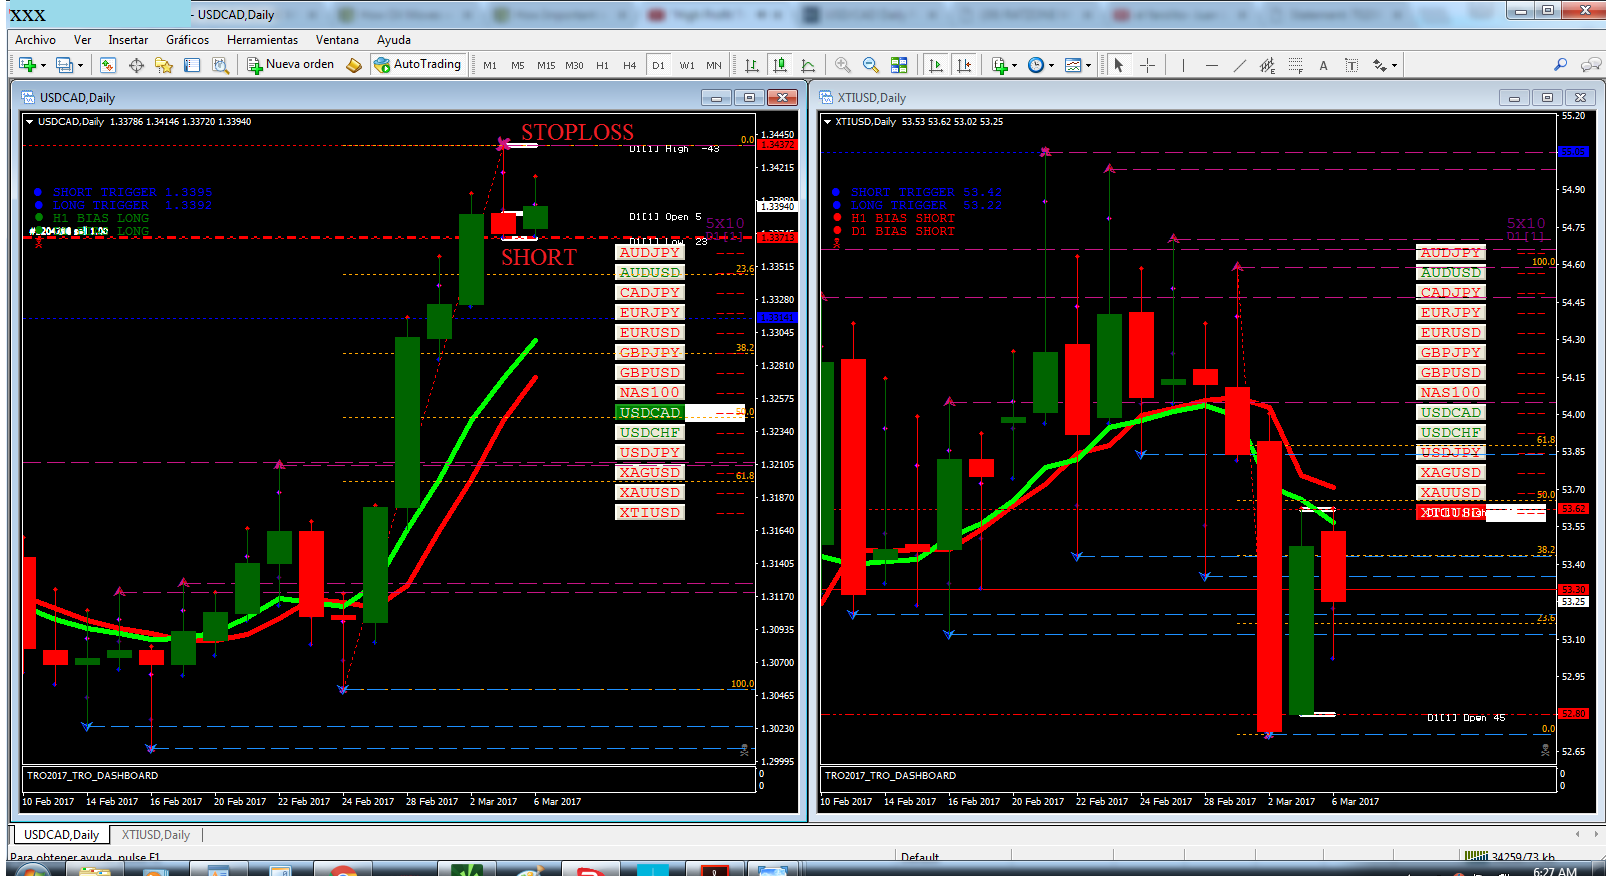Tile chart windows using the grid icon
Viewport: 1616px width, 876px height.
(899, 65)
